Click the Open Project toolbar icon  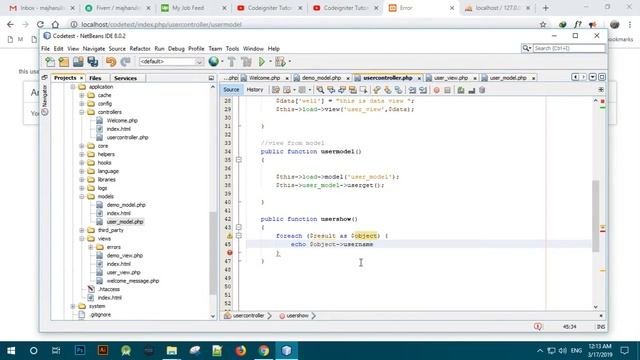78,62
